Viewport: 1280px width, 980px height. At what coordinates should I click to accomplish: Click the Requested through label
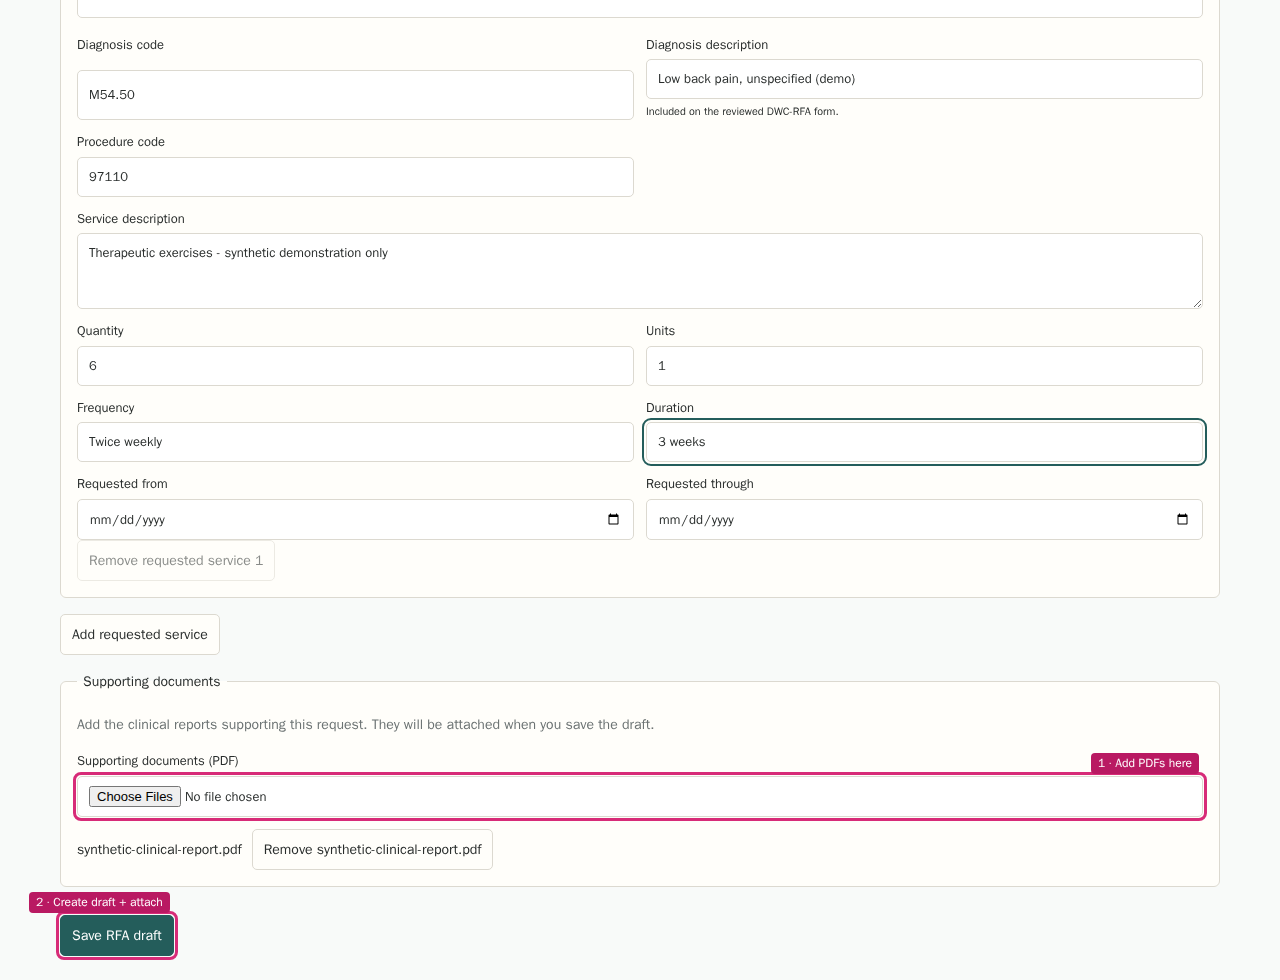pos(700,484)
